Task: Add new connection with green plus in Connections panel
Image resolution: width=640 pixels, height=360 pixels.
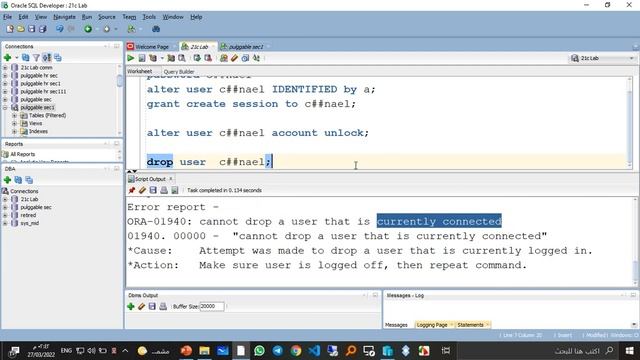Action: tap(7, 58)
